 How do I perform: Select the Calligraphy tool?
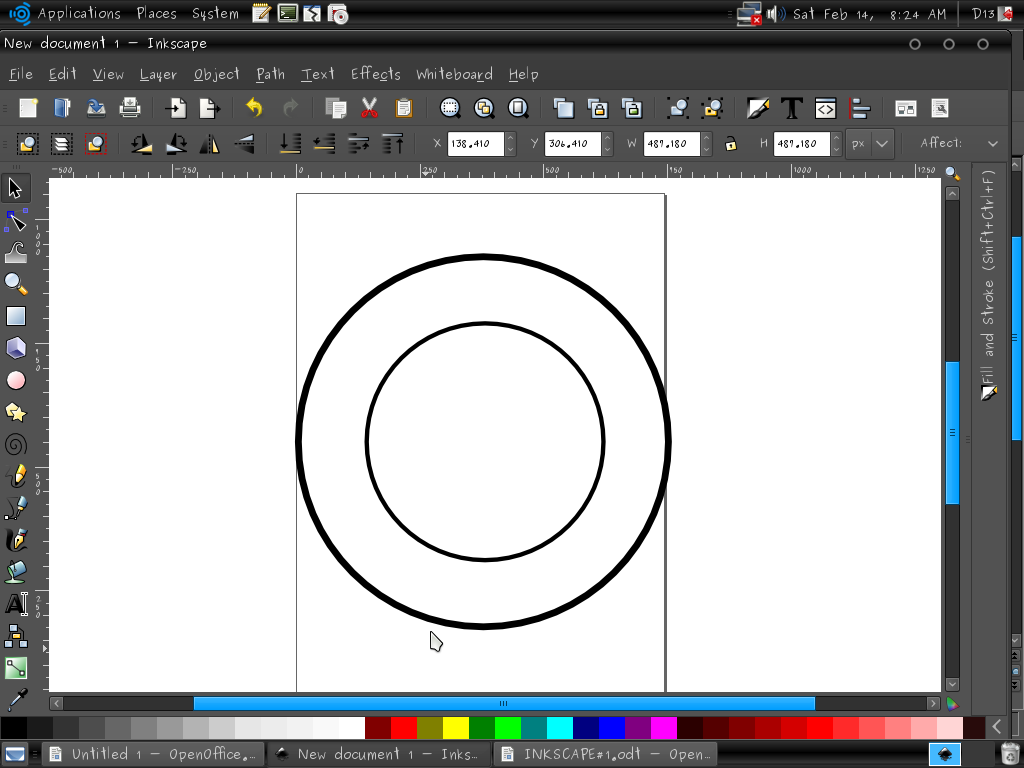tap(16, 540)
